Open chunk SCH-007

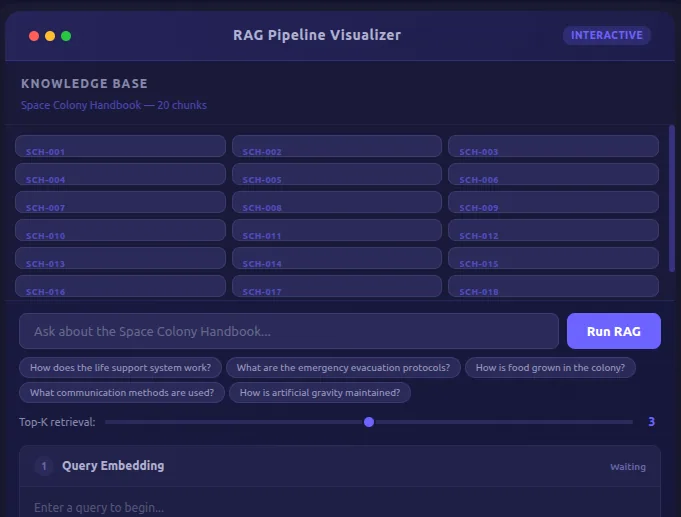coord(120,202)
